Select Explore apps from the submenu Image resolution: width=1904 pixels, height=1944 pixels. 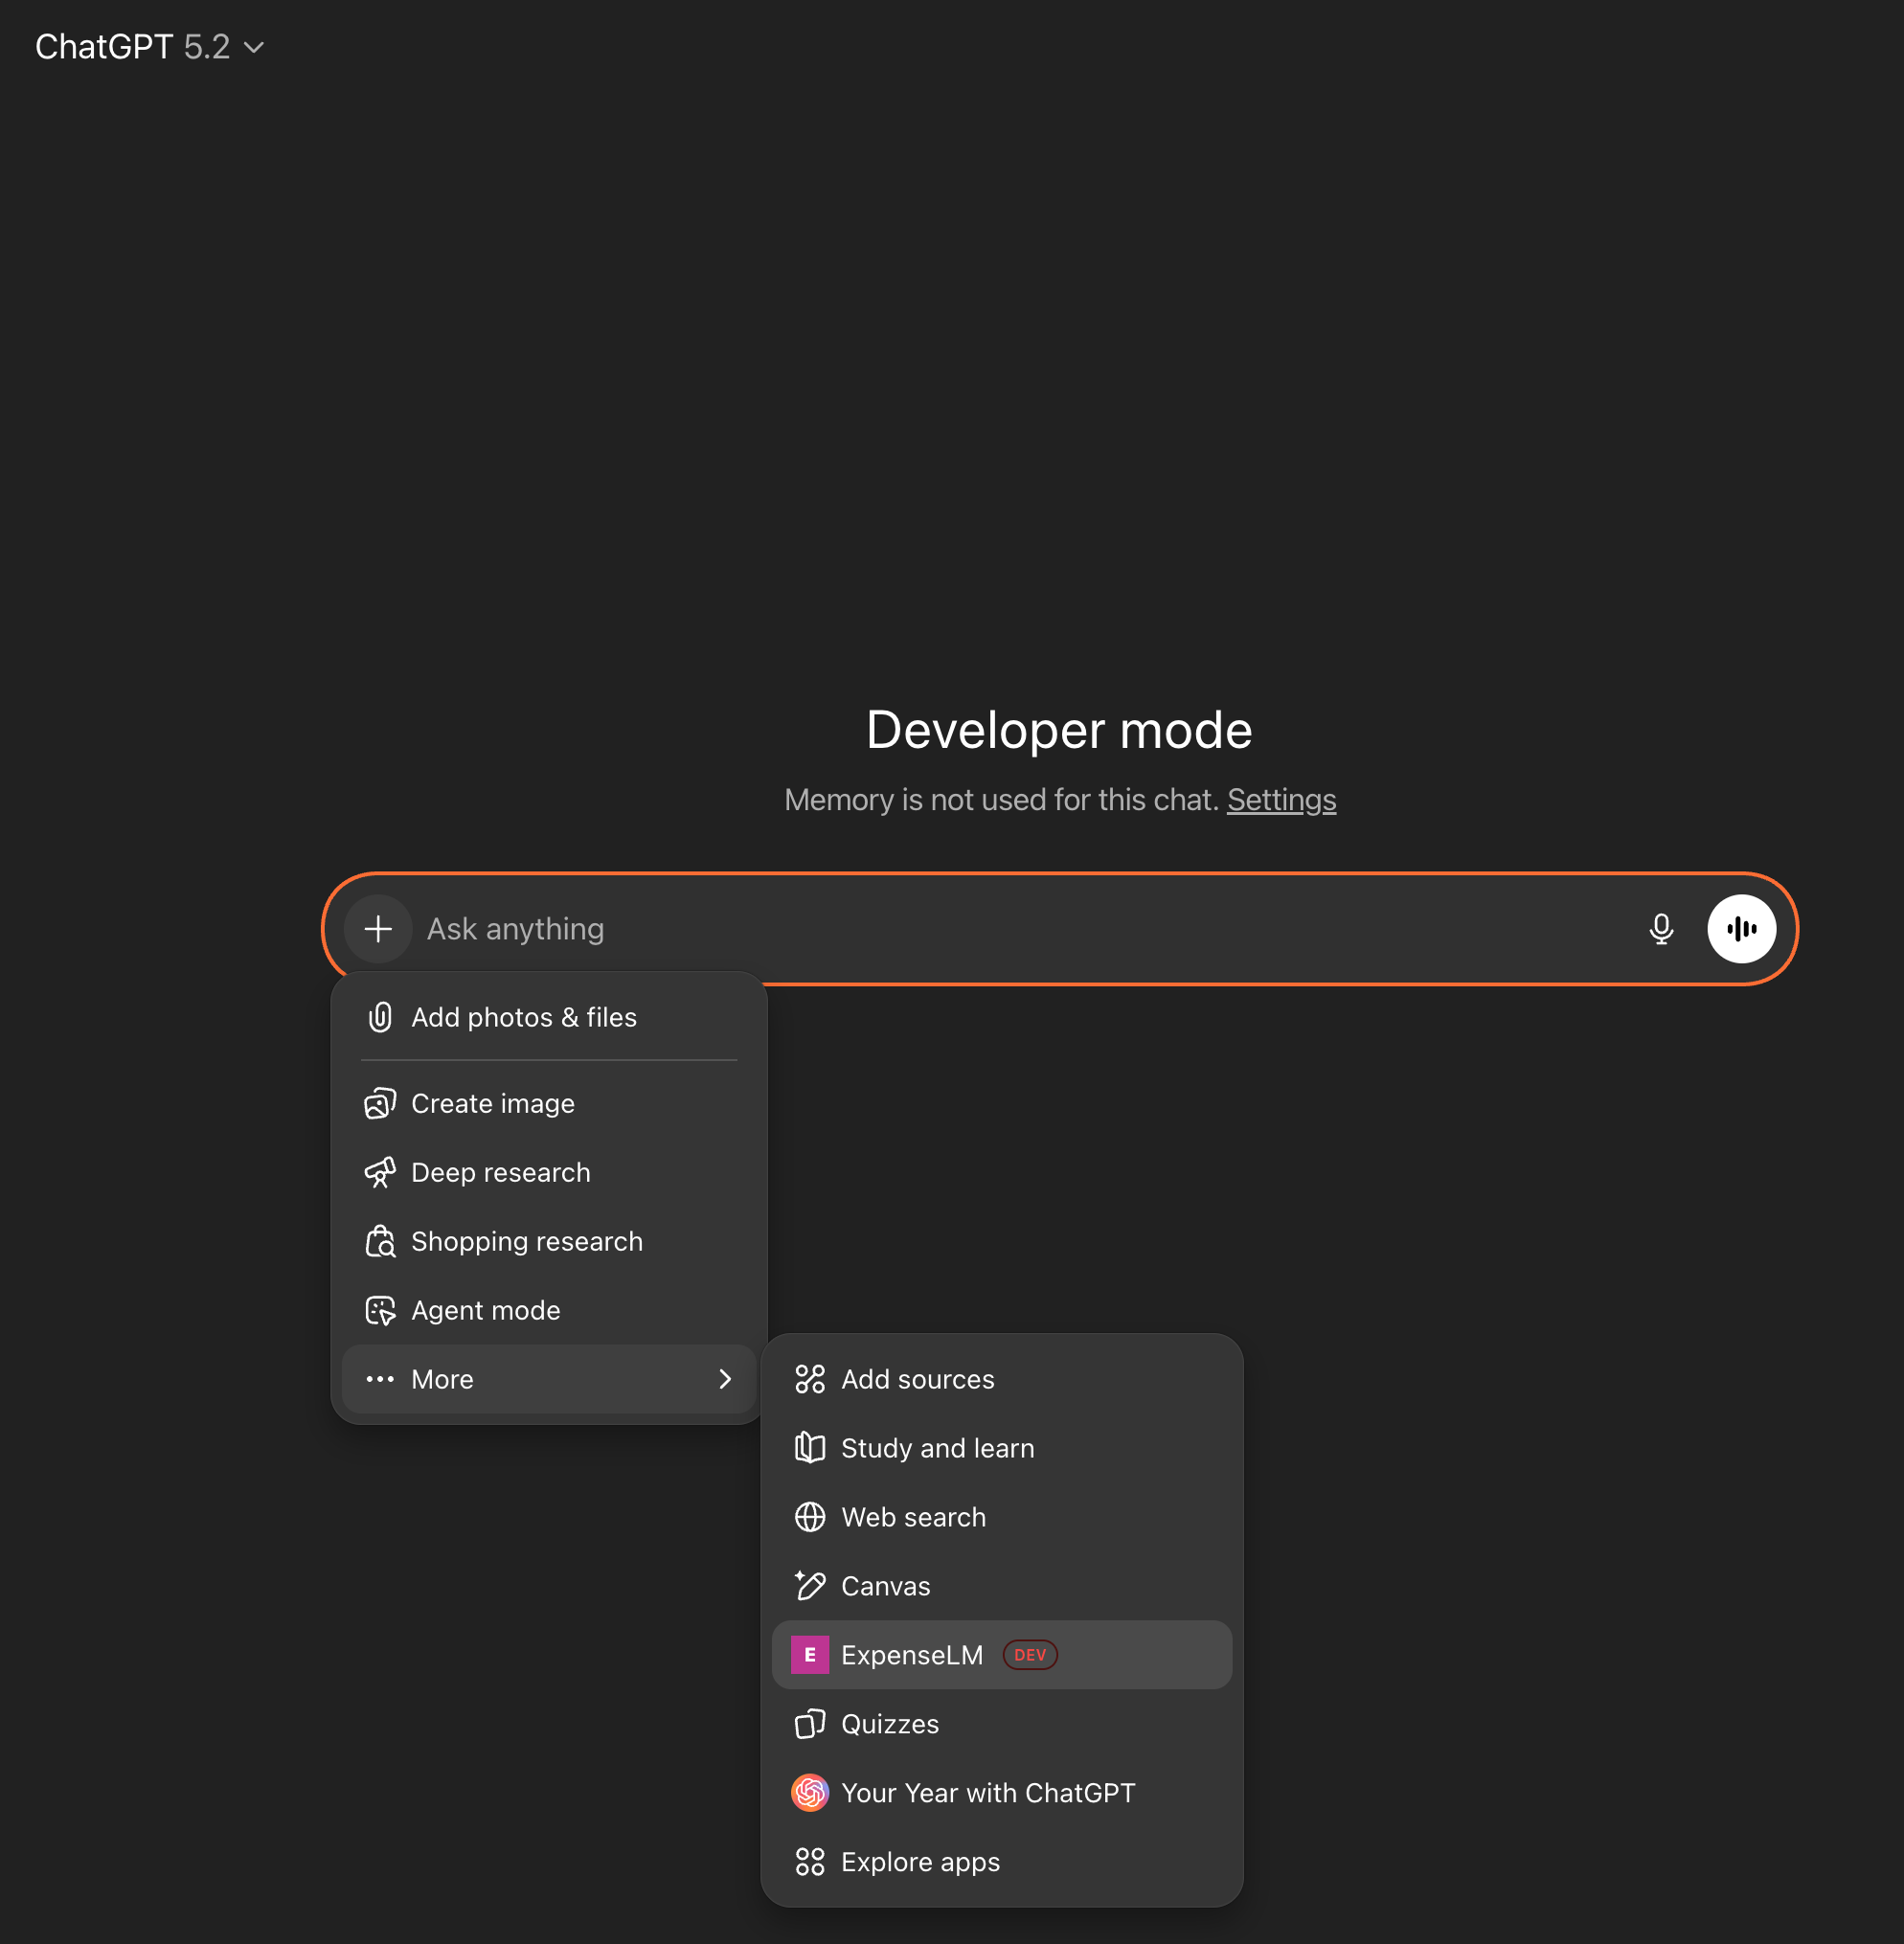click(x=920, y=1861)
